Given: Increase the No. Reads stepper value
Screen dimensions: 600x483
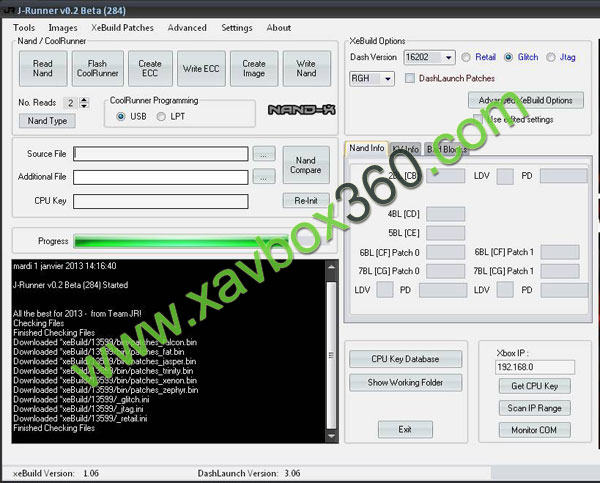Looking at the screenshot, I should tap(84, 100).
